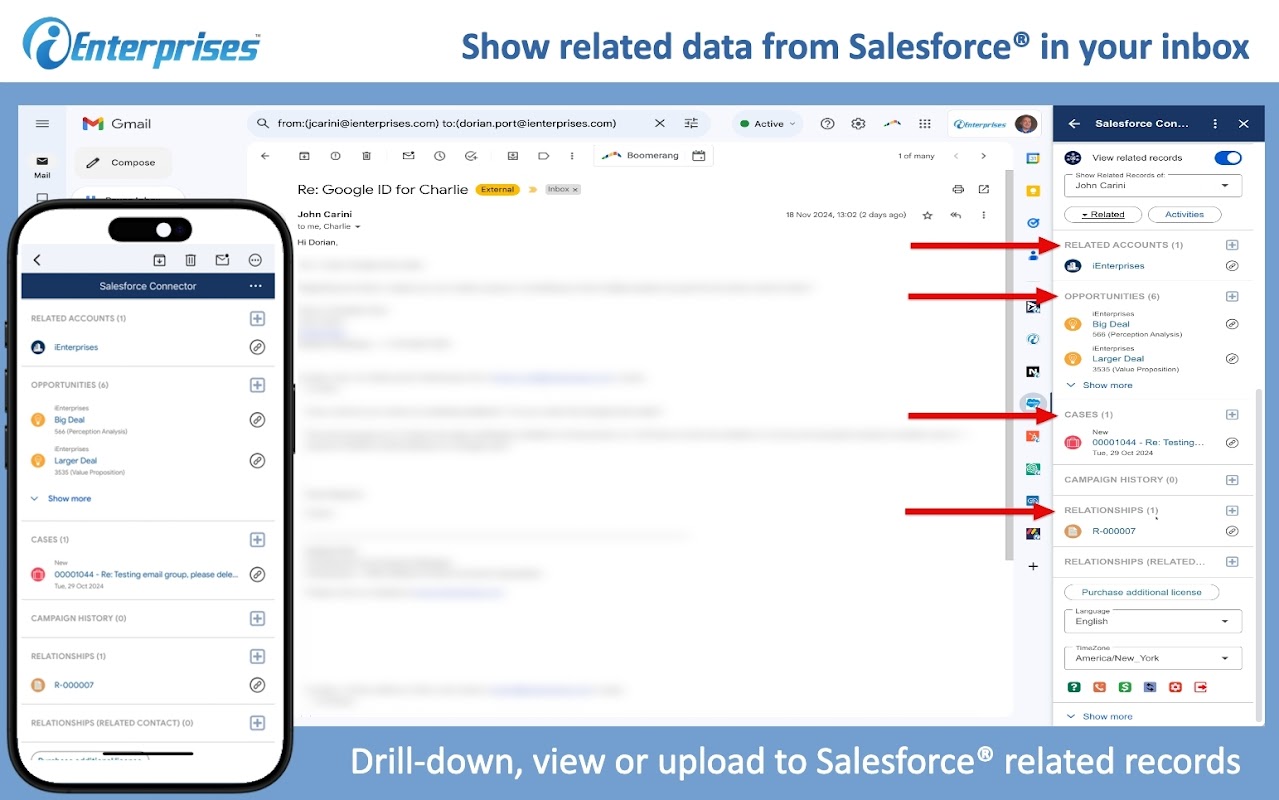The height and width of the screenshot is (800, 1279).
Task: Add a new opportunity in side panel
Action: [1232, 297]
